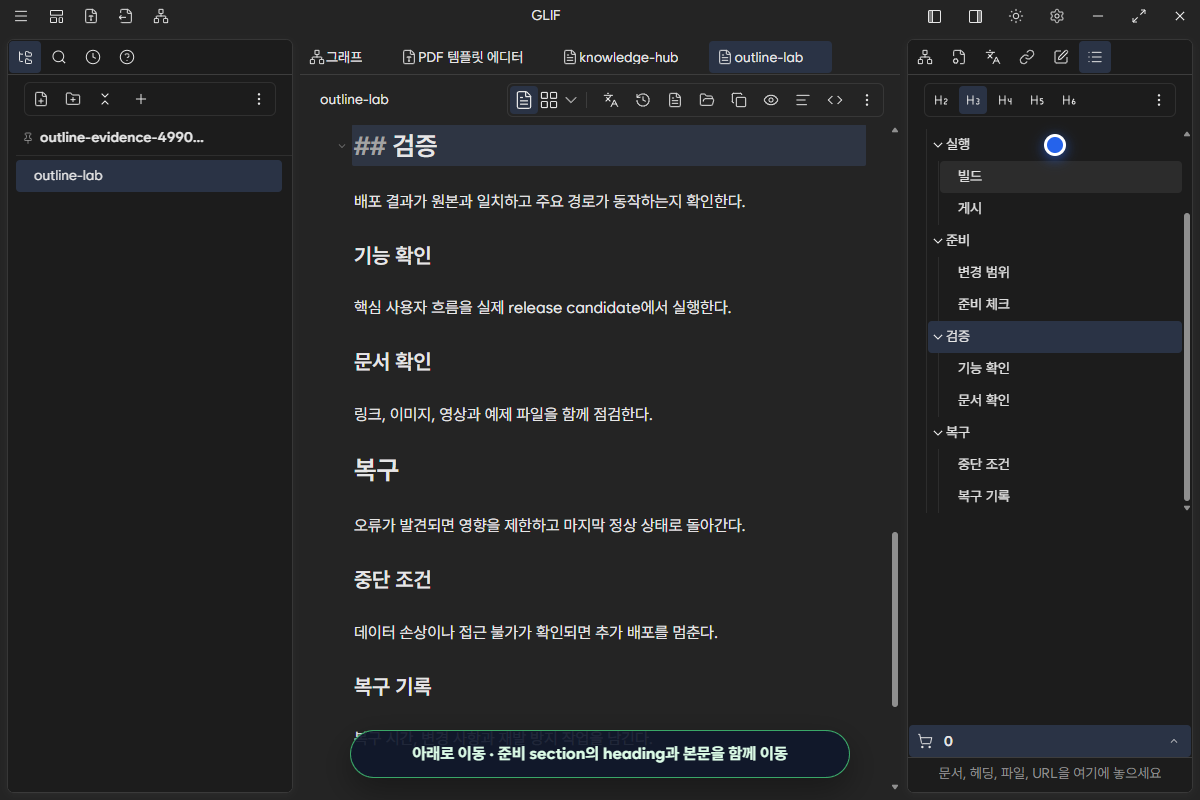Click text alignment icon in editor toolbar
Screen dimensions: 1200x800
802,100
